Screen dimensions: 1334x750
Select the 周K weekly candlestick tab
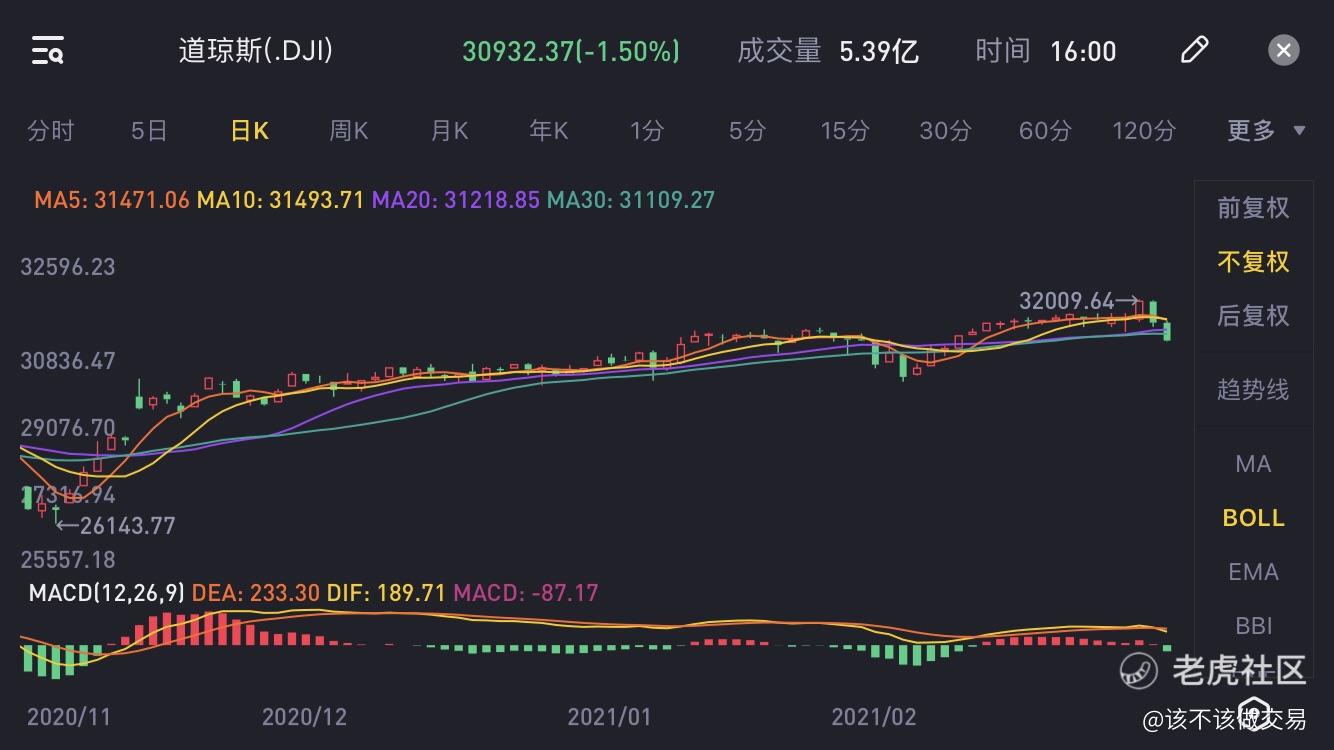349,130
